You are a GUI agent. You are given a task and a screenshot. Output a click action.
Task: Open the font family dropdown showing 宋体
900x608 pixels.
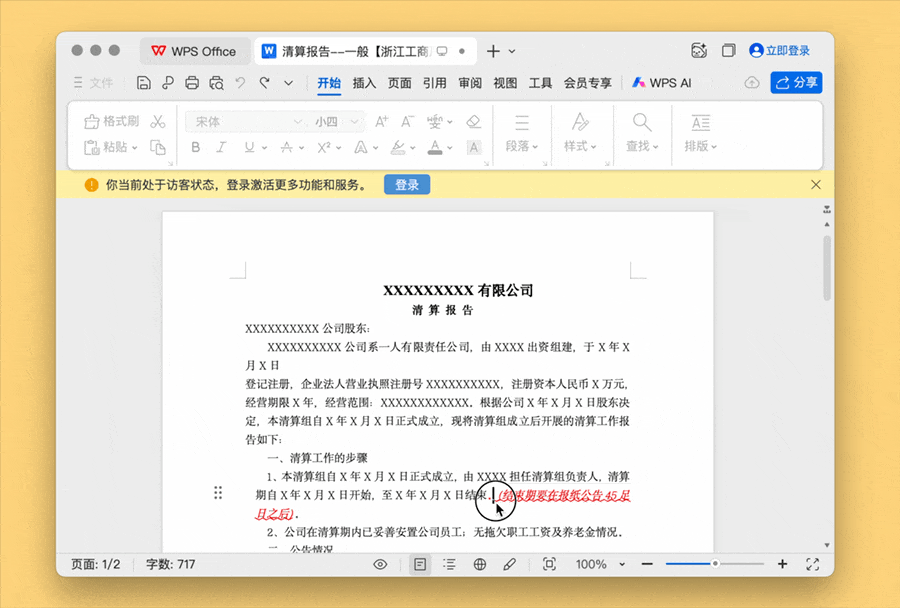[245, 120]
